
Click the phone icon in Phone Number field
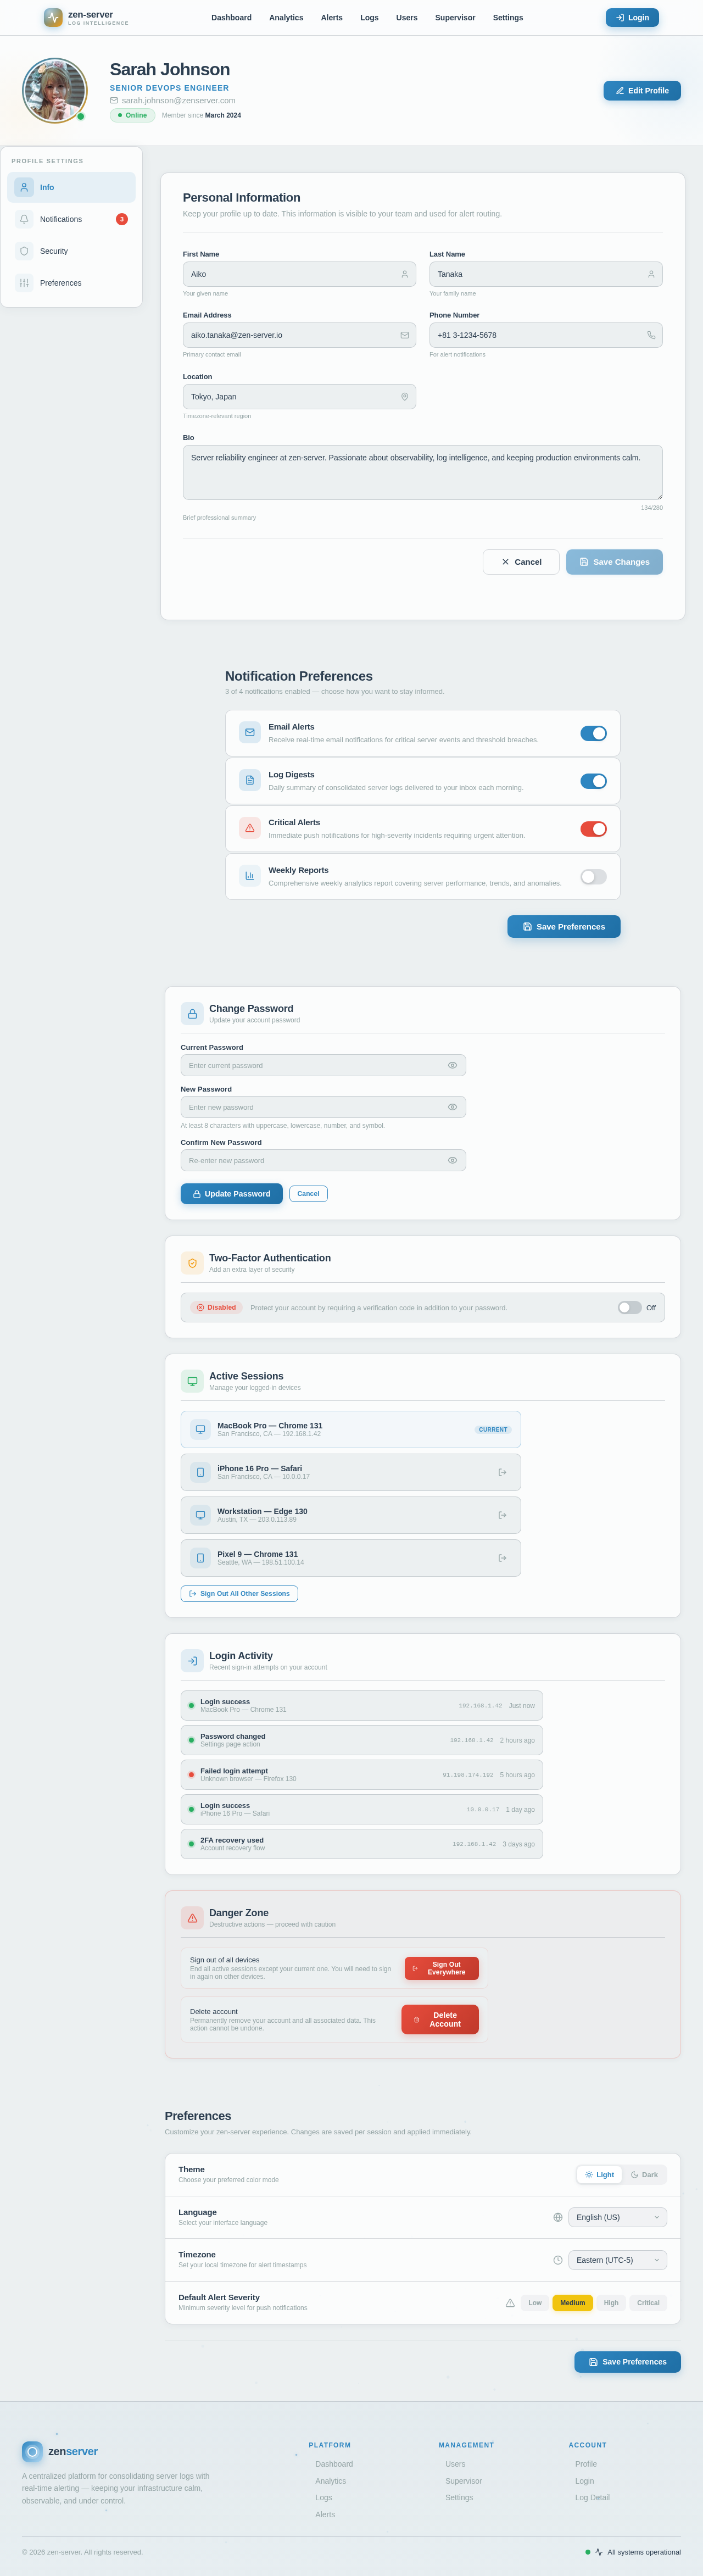(651, 335)
